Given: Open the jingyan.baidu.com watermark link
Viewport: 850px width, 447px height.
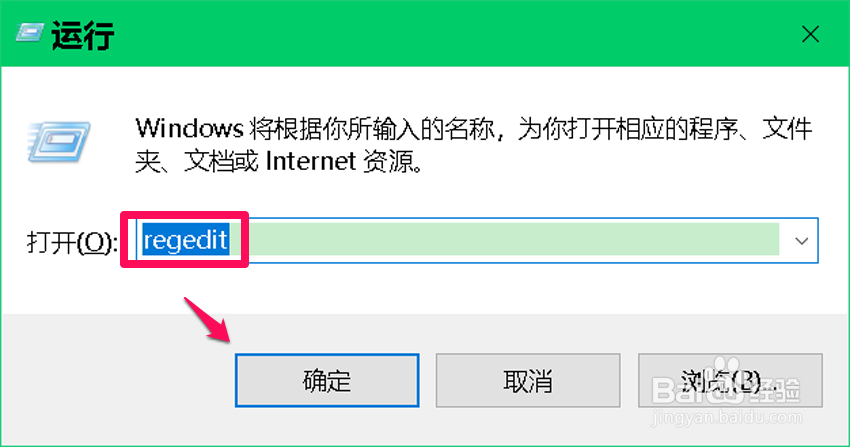Looking at the screenshot, I should [x=727, y=418].
